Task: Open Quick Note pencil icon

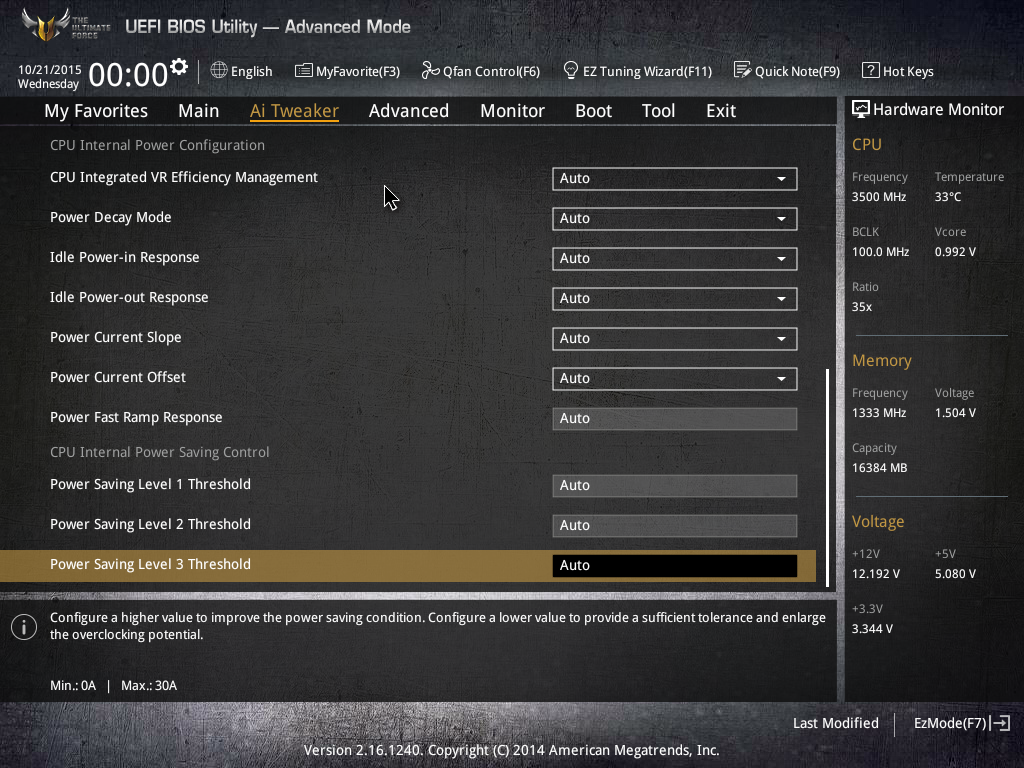Action: [x=742, y=70]
